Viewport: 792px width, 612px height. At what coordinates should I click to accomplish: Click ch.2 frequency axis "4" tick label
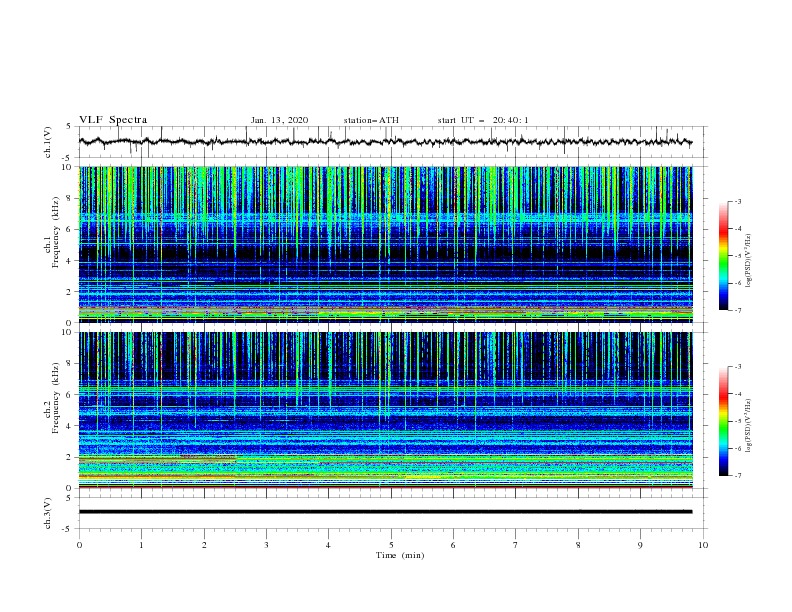(x=69, y=426)
